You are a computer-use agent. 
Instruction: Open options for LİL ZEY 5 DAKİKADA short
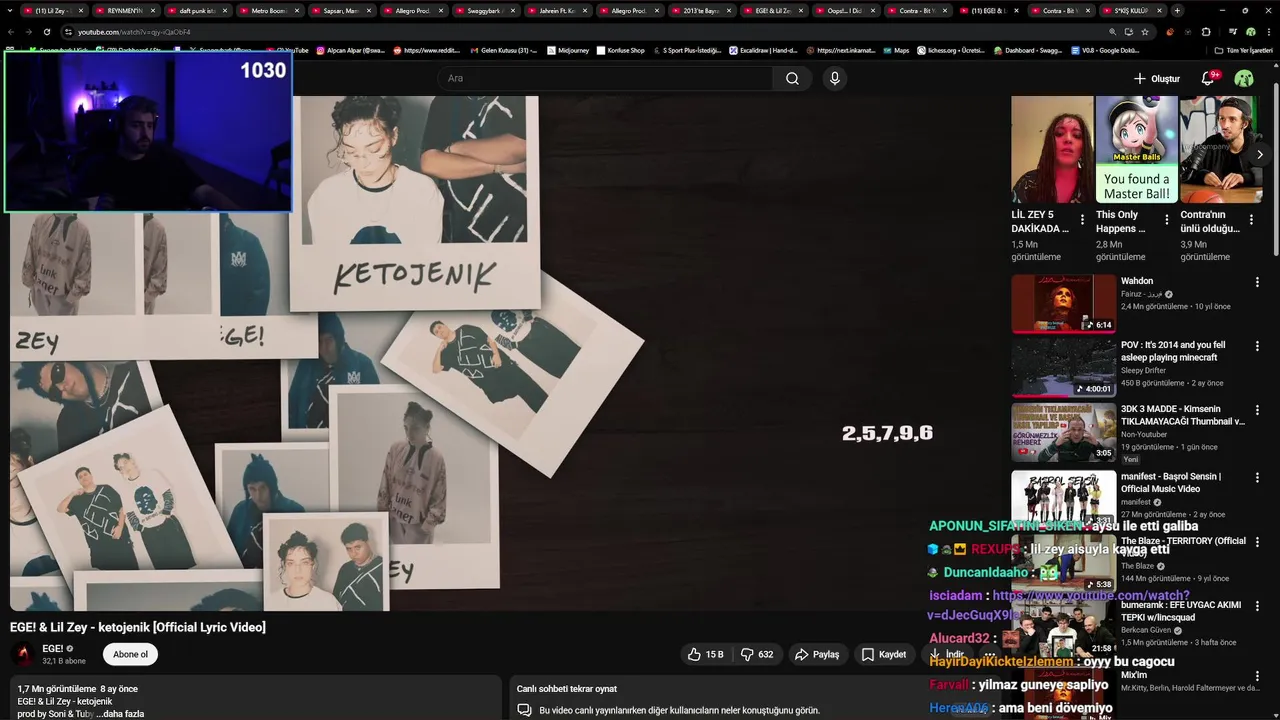point(1082,219)
